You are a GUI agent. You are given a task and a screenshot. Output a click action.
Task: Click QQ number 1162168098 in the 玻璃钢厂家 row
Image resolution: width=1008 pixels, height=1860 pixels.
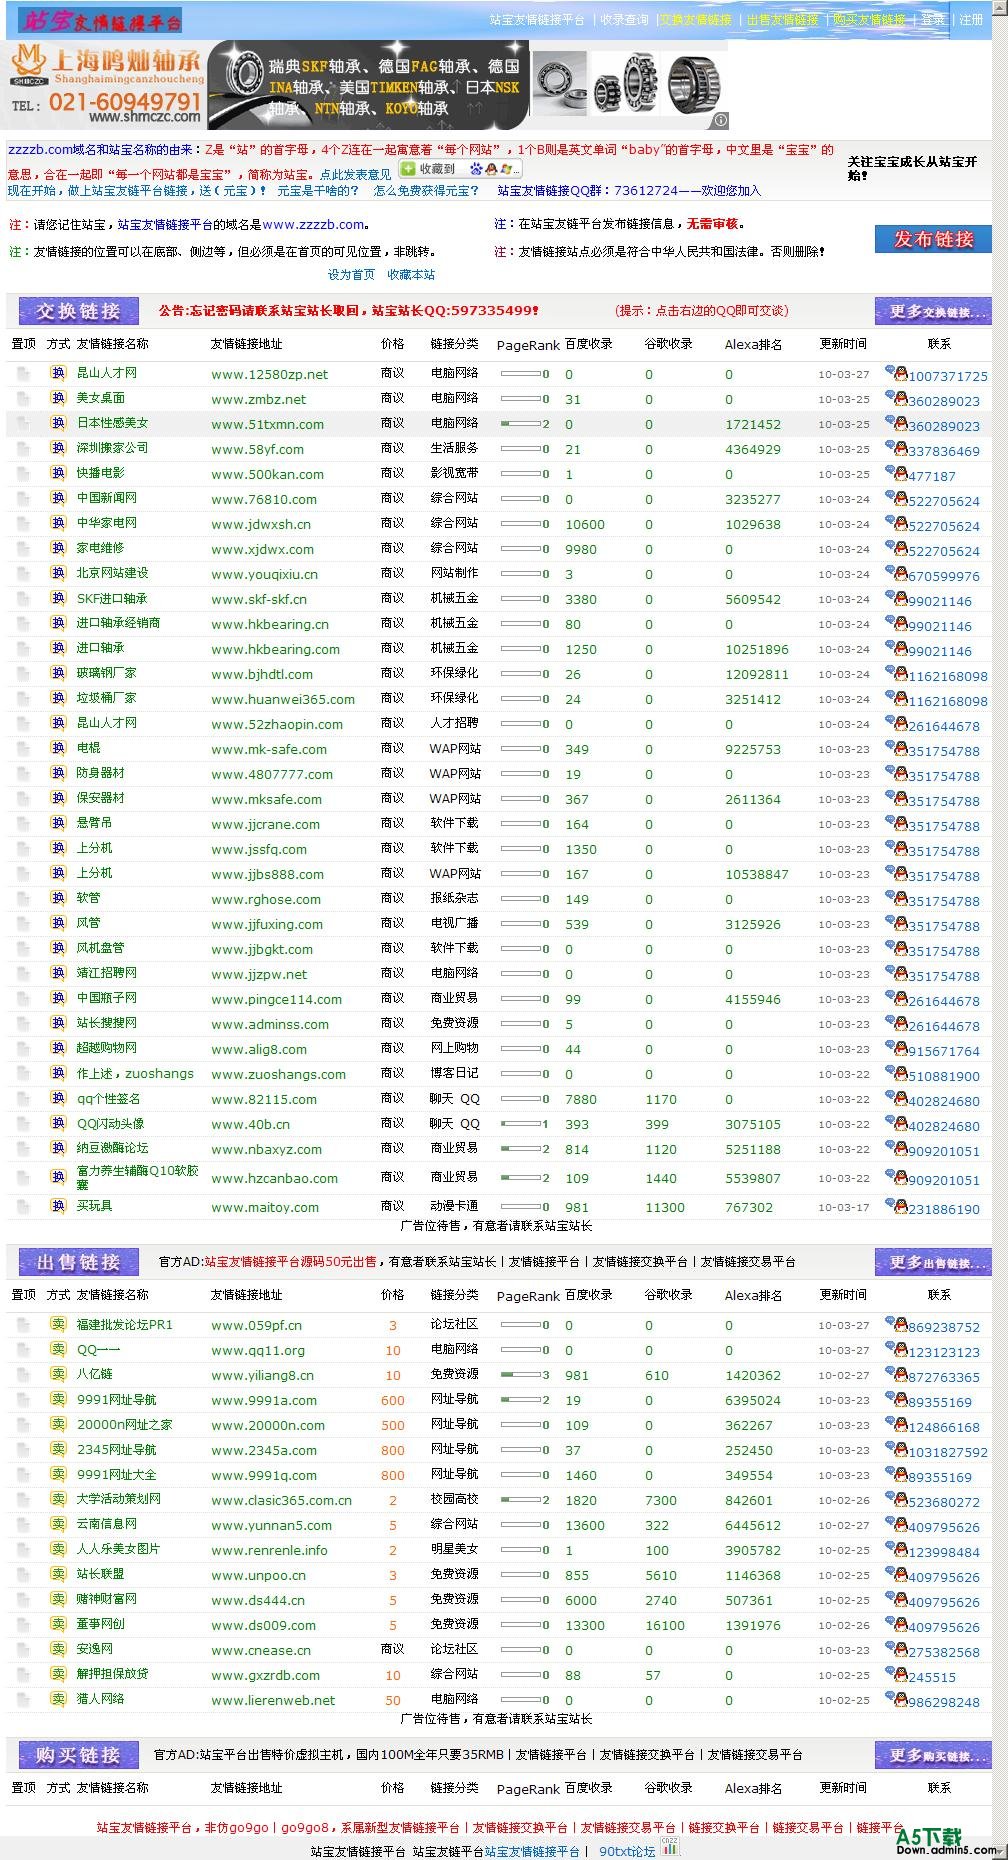[x=947, y=676]
